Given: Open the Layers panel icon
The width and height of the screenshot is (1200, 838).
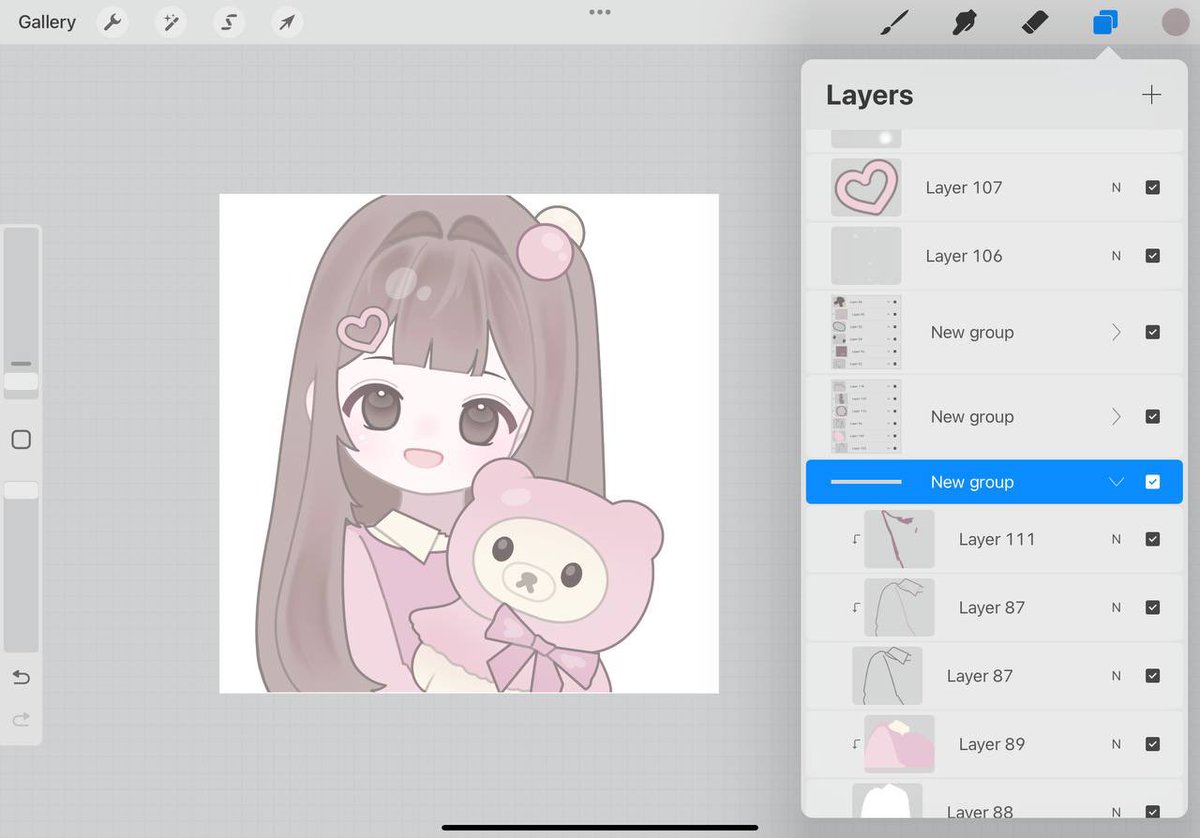Looking at the screenshot, I should coord(1104,22).
